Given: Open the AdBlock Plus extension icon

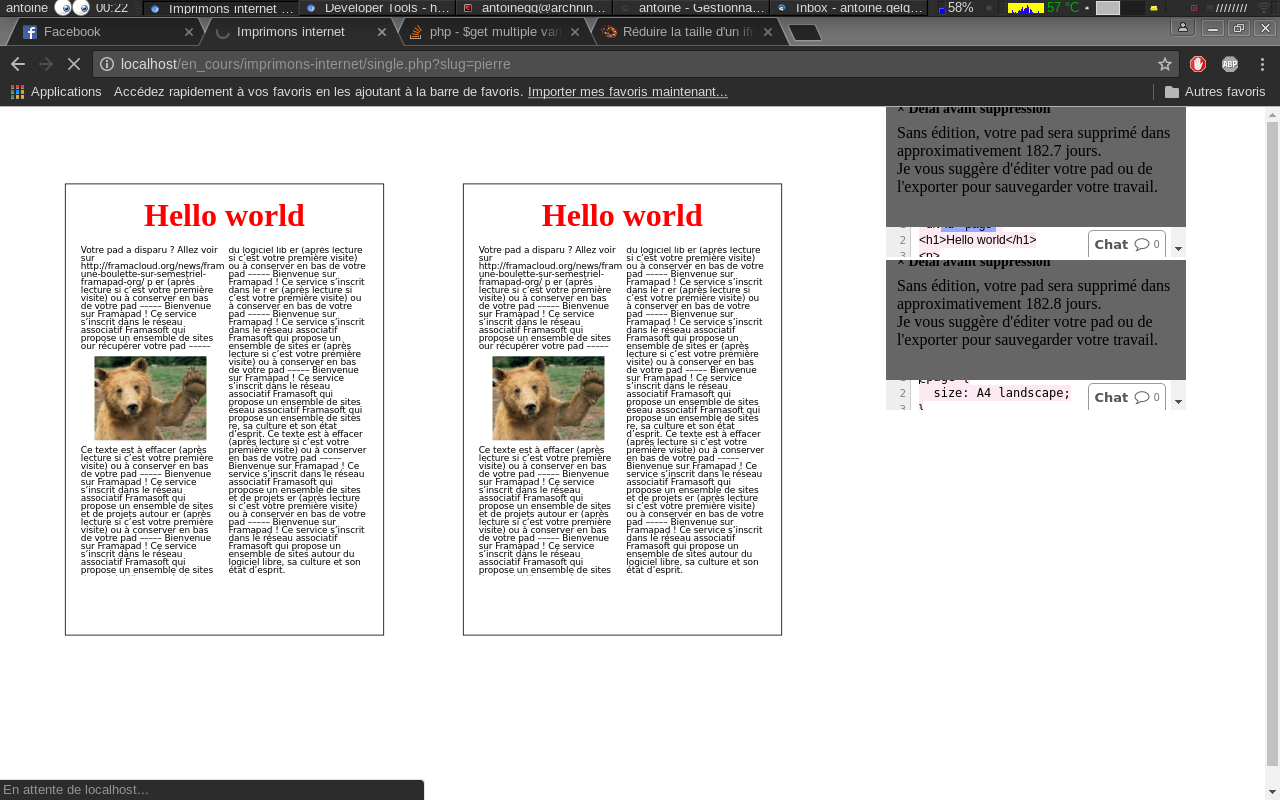Looking at the screenshot, I should pos(1230,64).
